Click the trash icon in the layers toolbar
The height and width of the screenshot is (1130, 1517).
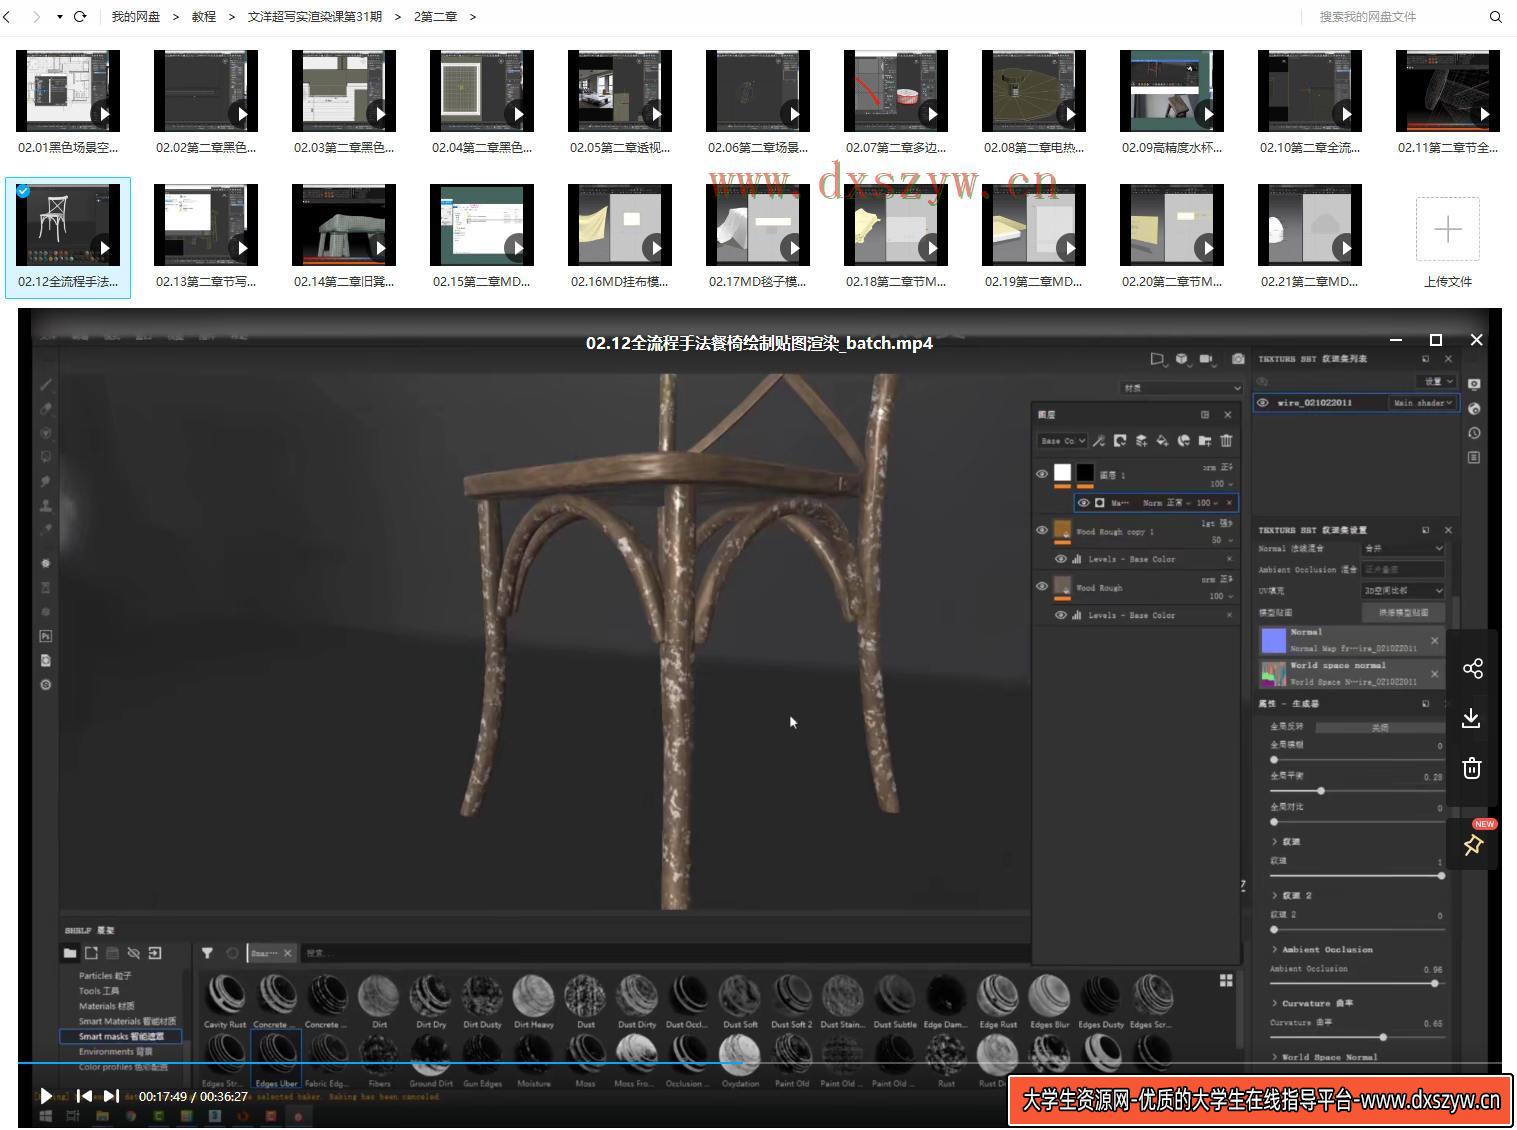(1226, 441)
